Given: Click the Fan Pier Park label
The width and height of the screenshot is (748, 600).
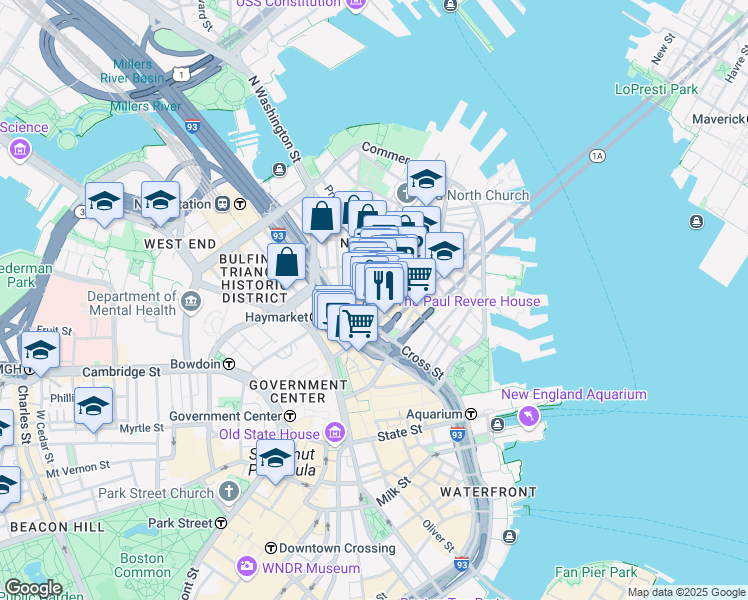Looking at the screenshot, I should pyautogui.click(x=596, y=572).
